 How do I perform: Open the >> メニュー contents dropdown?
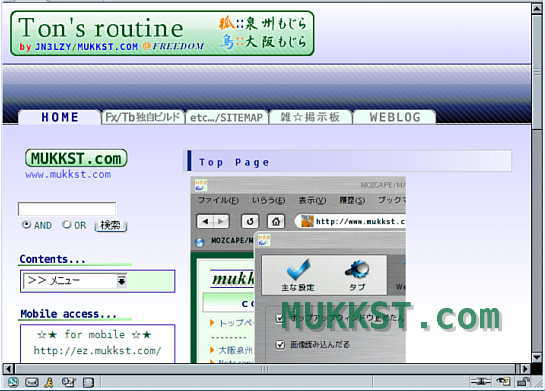click(x=75, y=281)
